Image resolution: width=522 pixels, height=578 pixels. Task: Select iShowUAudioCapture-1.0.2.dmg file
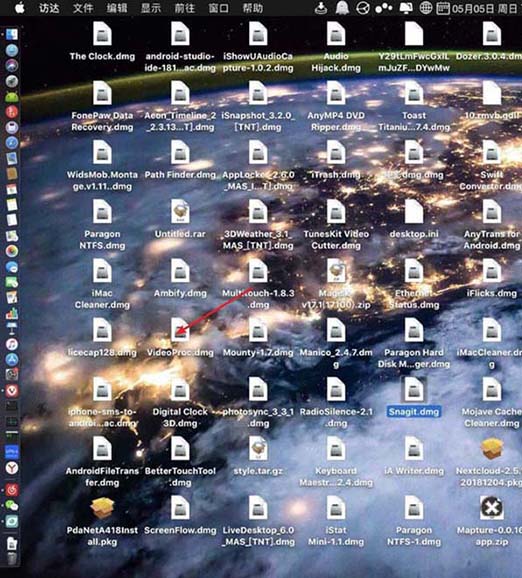point(258,33)
